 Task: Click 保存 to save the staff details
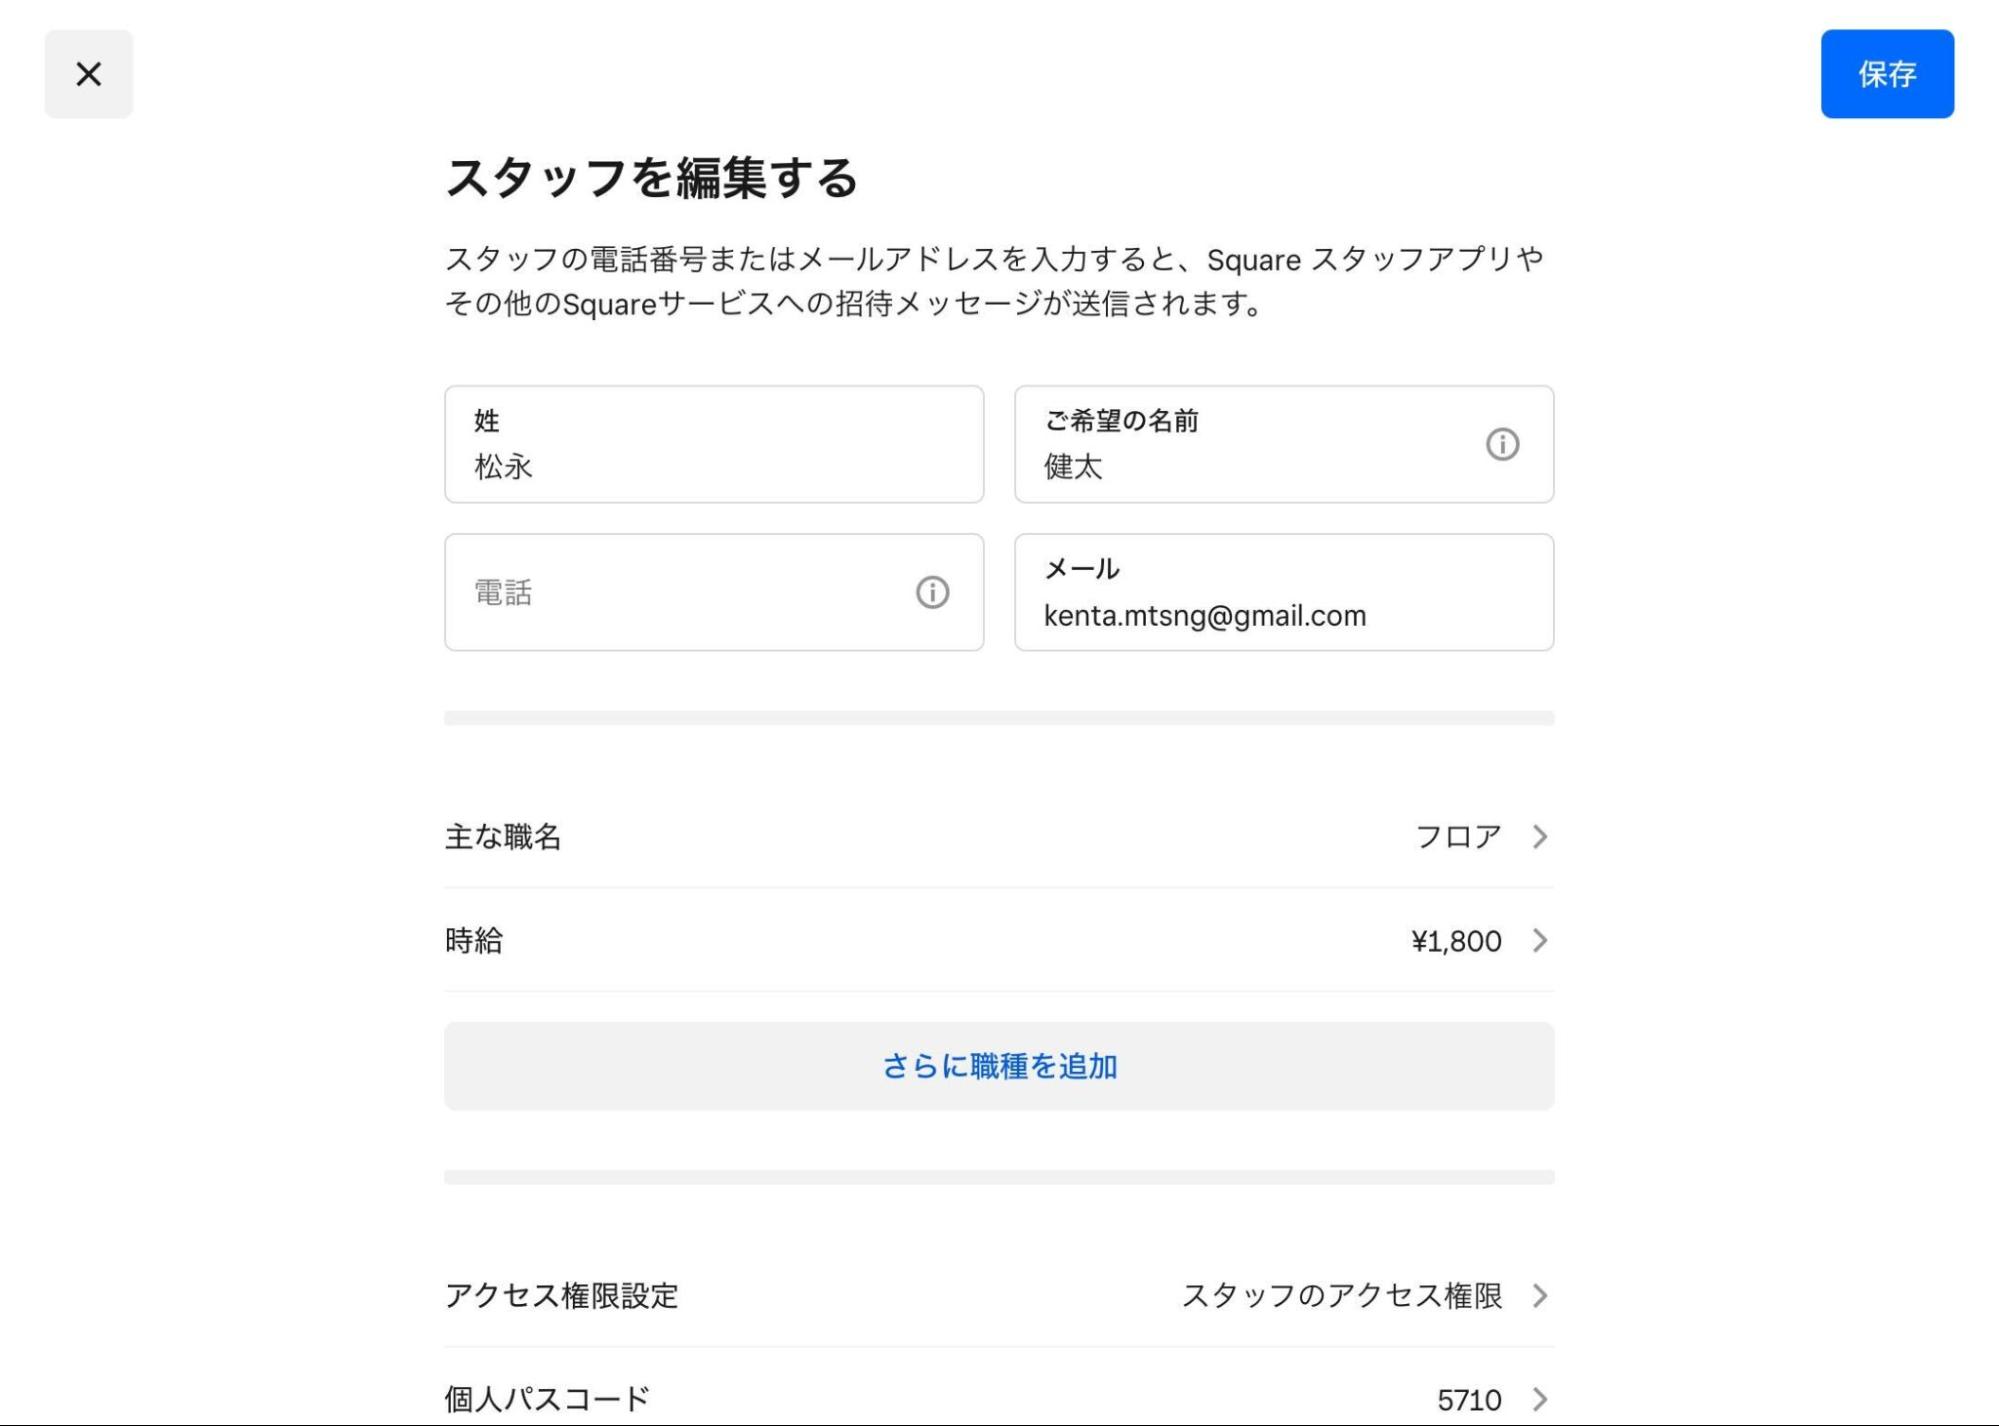tap(1887, 74)
